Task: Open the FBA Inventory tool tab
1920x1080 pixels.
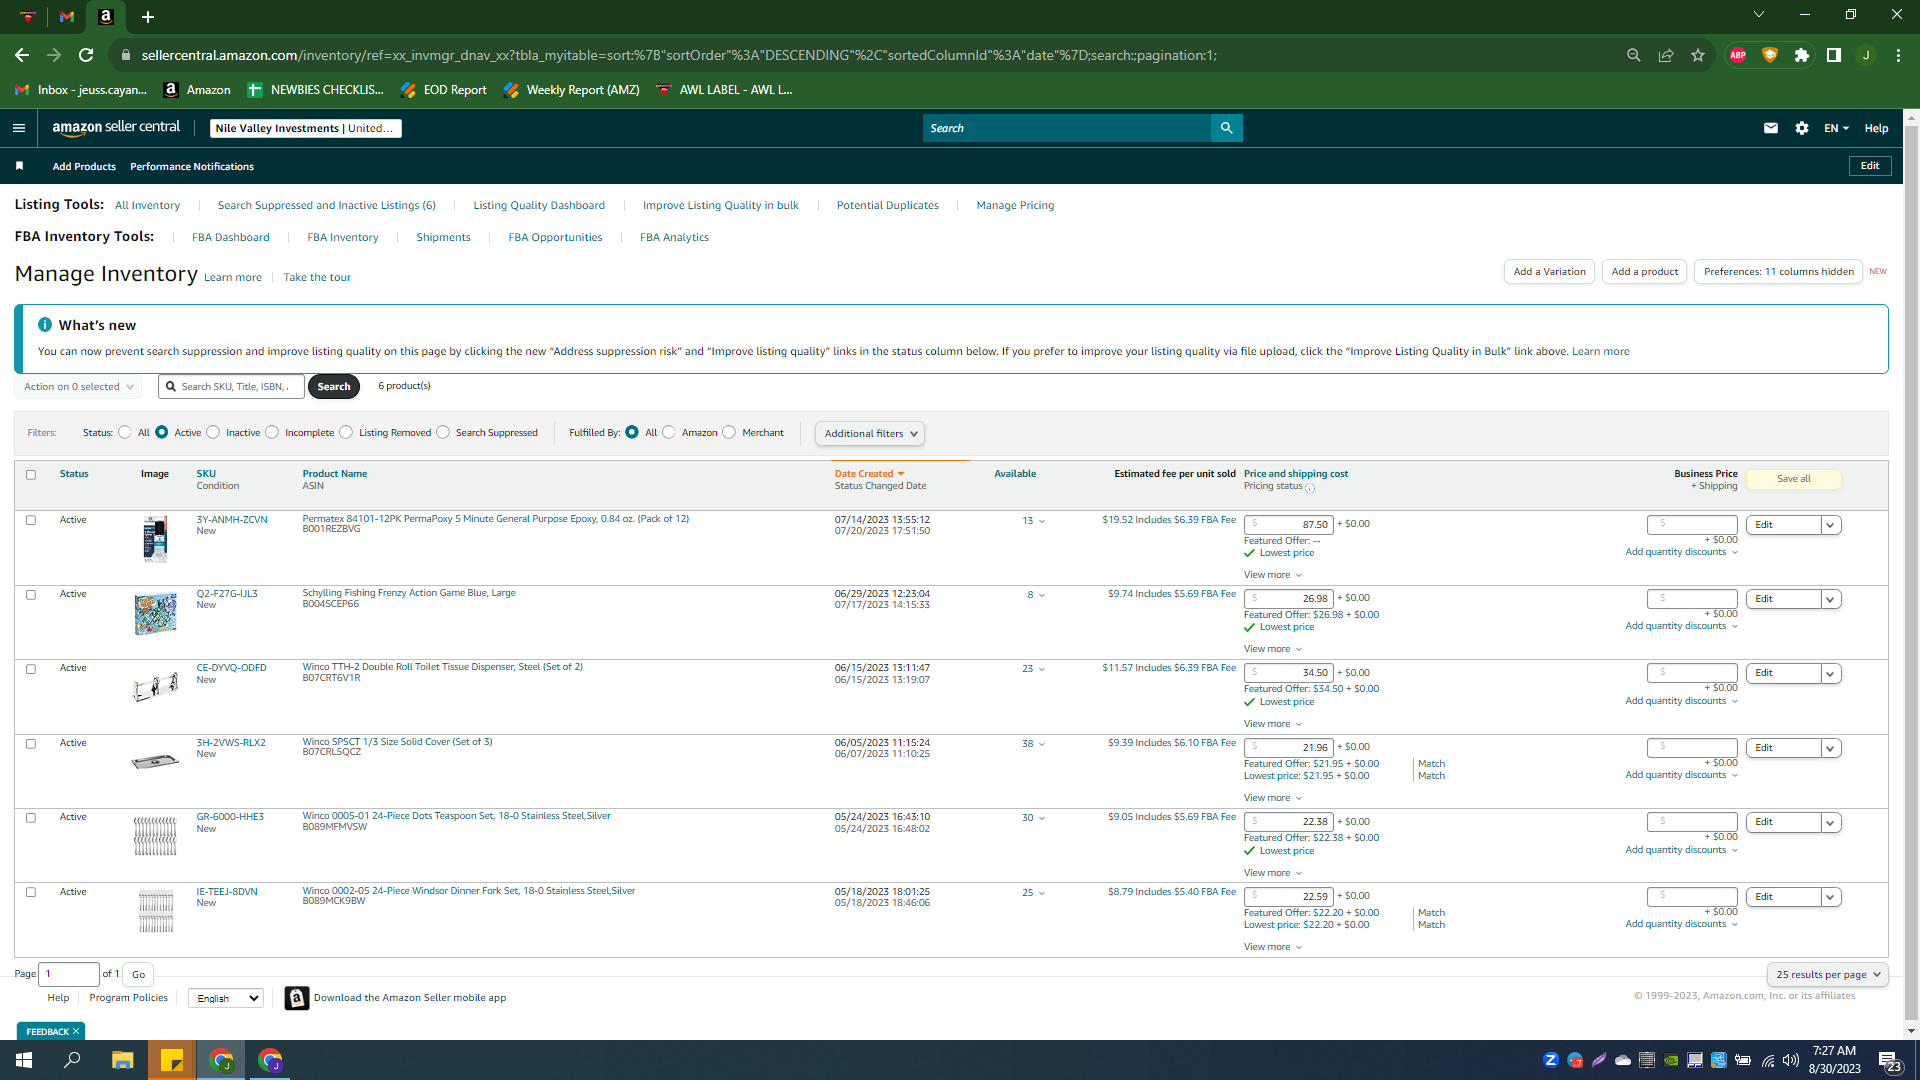Action: click(x=343, y=237)
